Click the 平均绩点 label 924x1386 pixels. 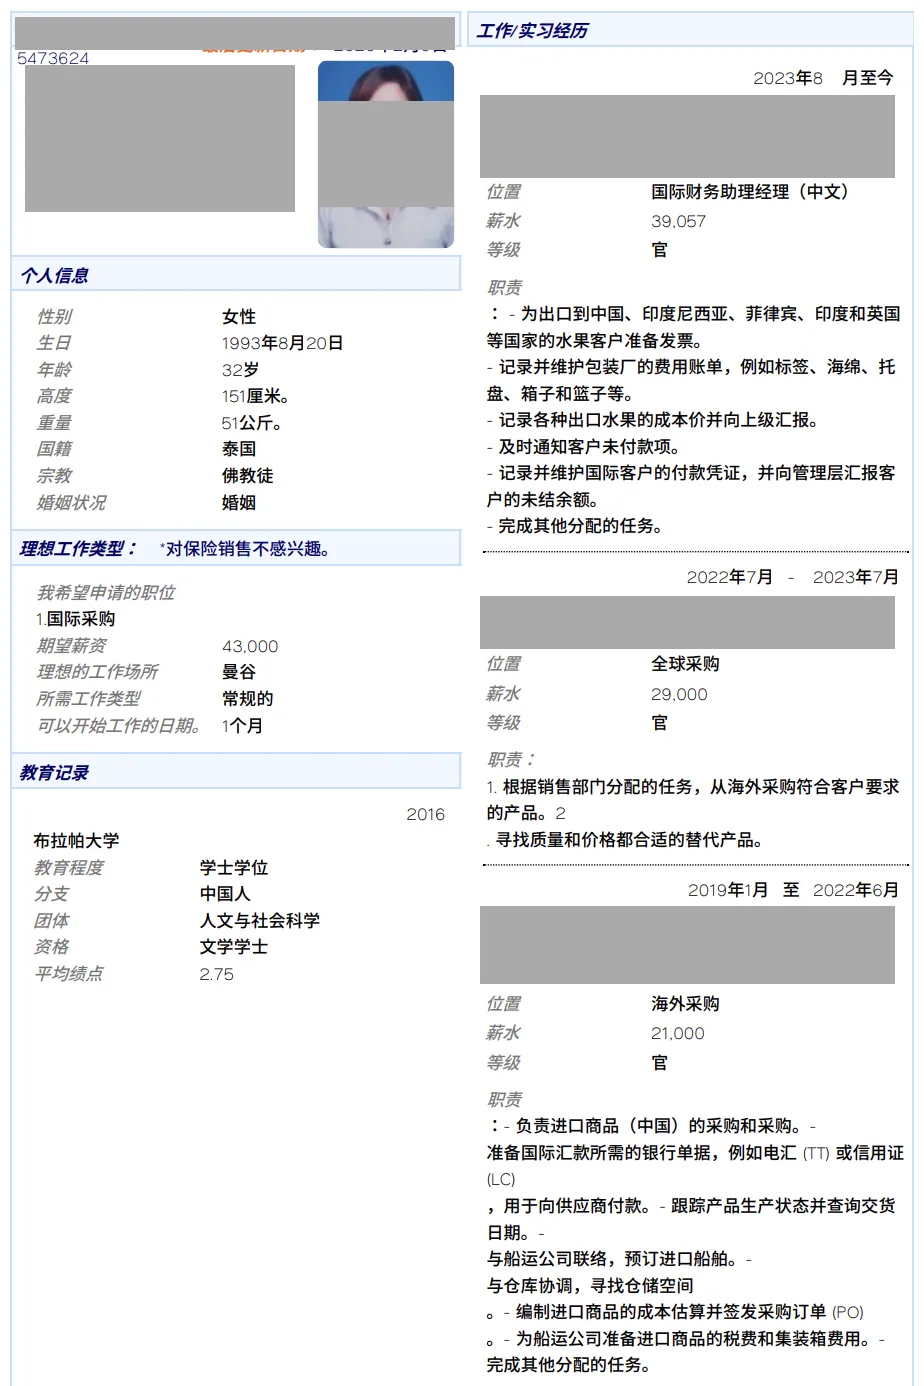coord(69,974)
